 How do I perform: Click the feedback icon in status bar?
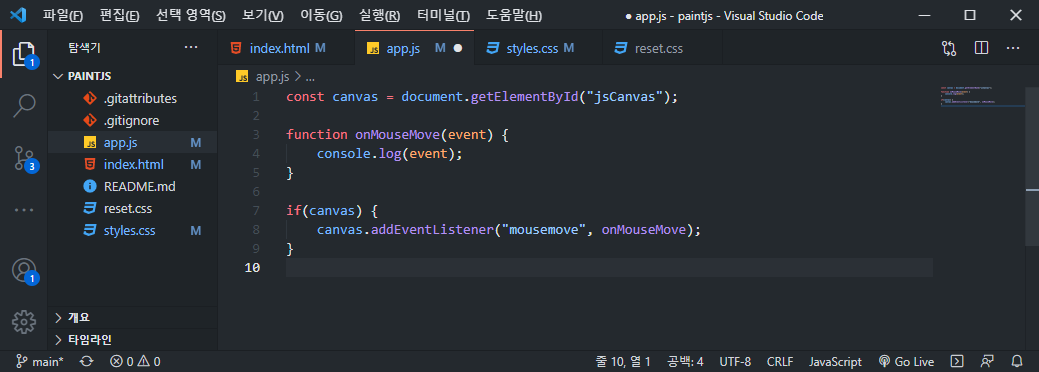(x=987, y=361)
